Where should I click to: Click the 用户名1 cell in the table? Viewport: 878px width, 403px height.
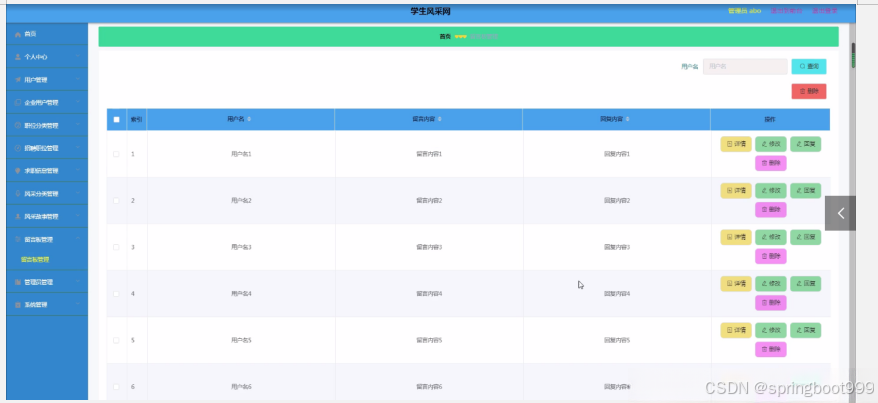[x=241, y=154]
